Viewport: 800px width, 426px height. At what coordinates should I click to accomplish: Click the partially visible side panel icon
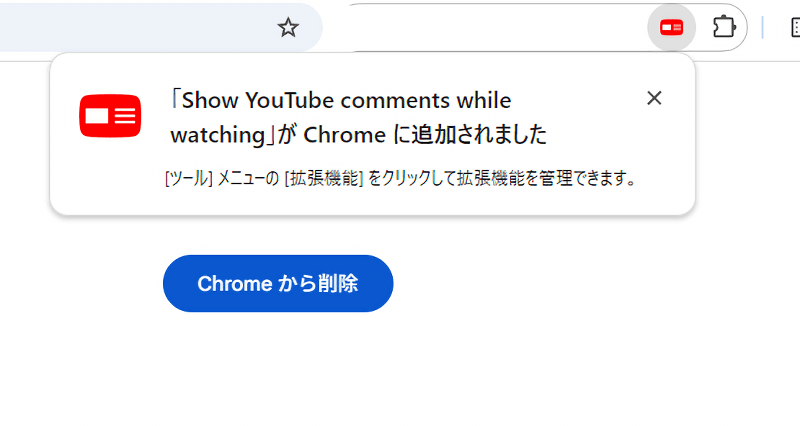pyautogui.click(x=795, y=28)
